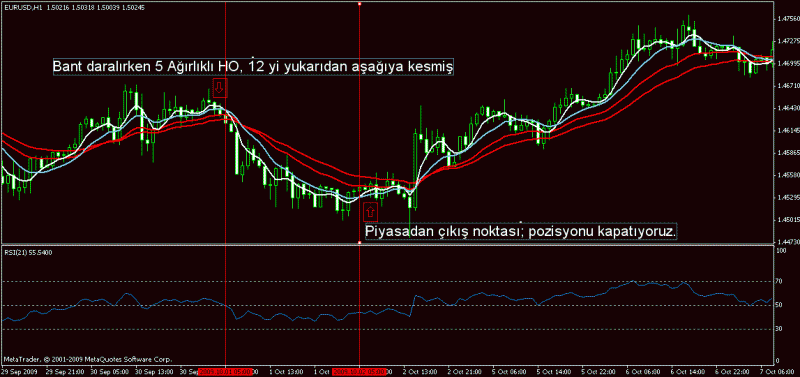Click the 1.45295 price scale value
The image size is (800, 377).
tap(787, 197)
